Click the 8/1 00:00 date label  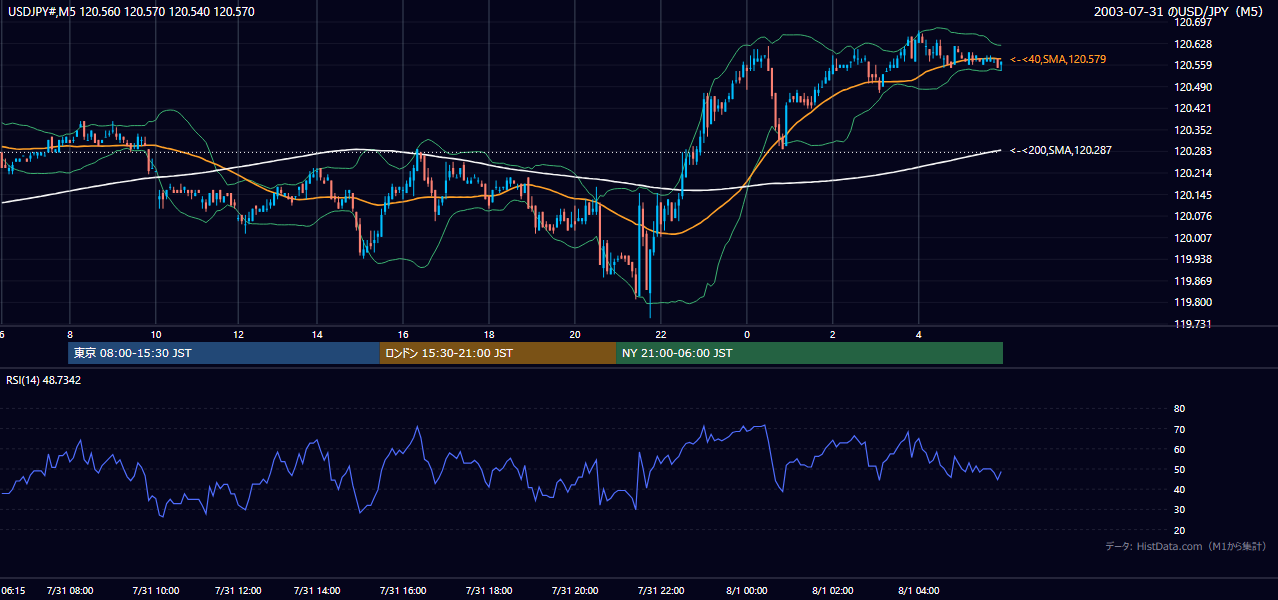(x=745, y=590)
